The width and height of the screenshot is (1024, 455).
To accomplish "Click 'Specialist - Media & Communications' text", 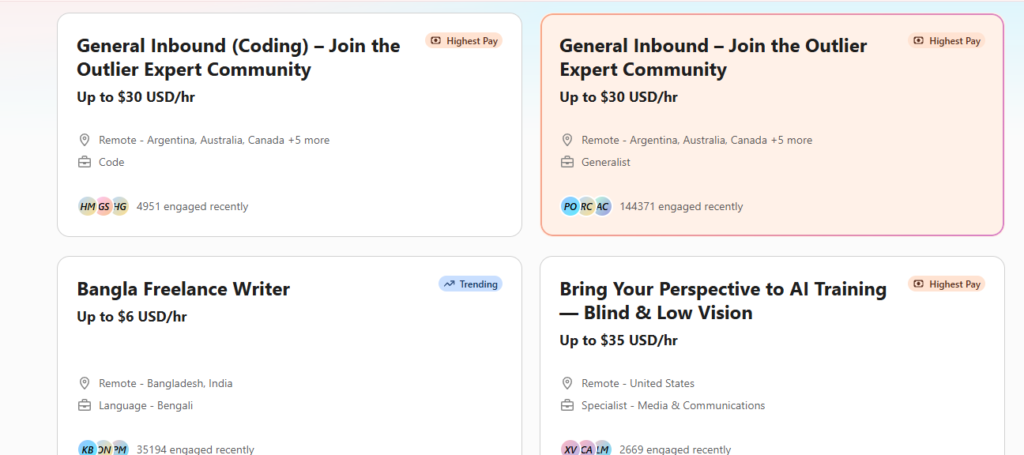I will click(x=673, y=405).
